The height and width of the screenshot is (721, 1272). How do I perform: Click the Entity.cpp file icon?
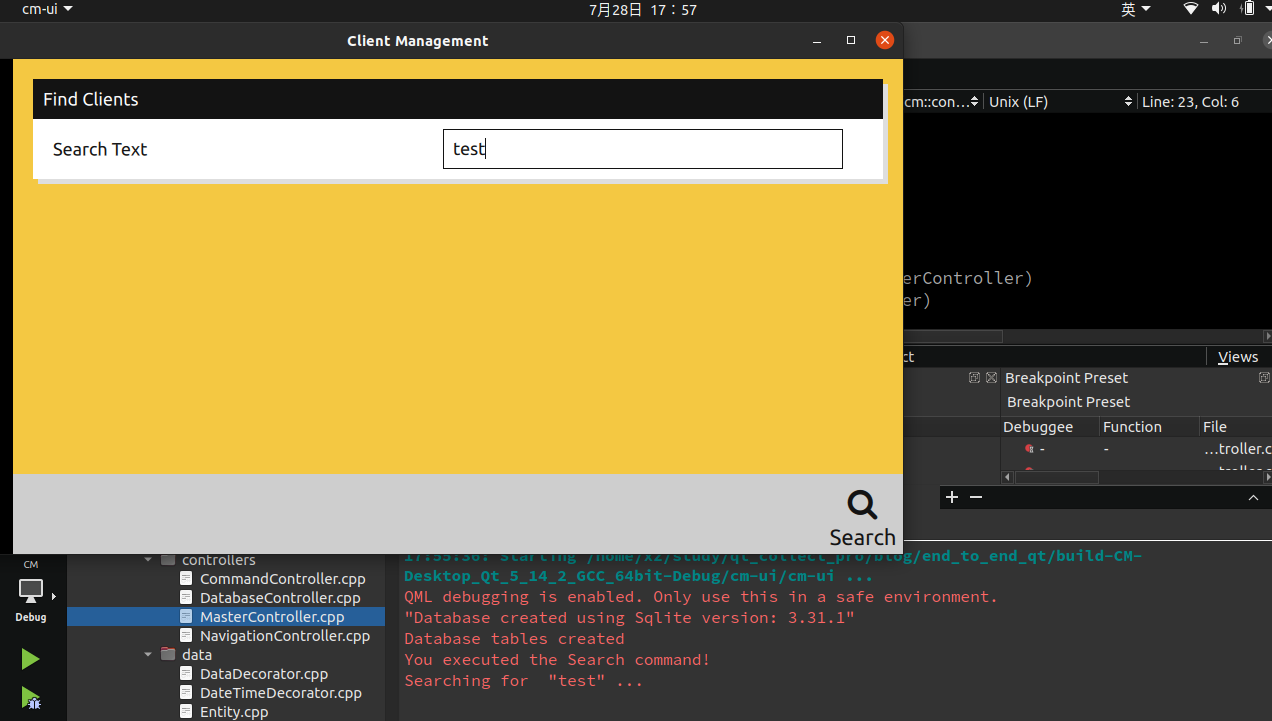point(187,712)
